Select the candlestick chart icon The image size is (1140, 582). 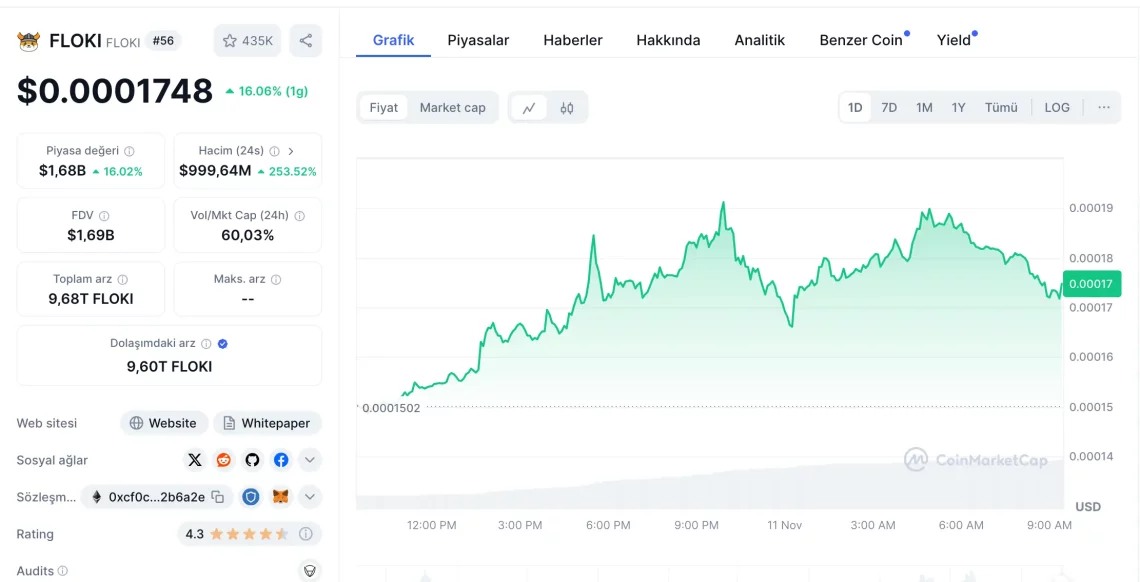(565, 106)
